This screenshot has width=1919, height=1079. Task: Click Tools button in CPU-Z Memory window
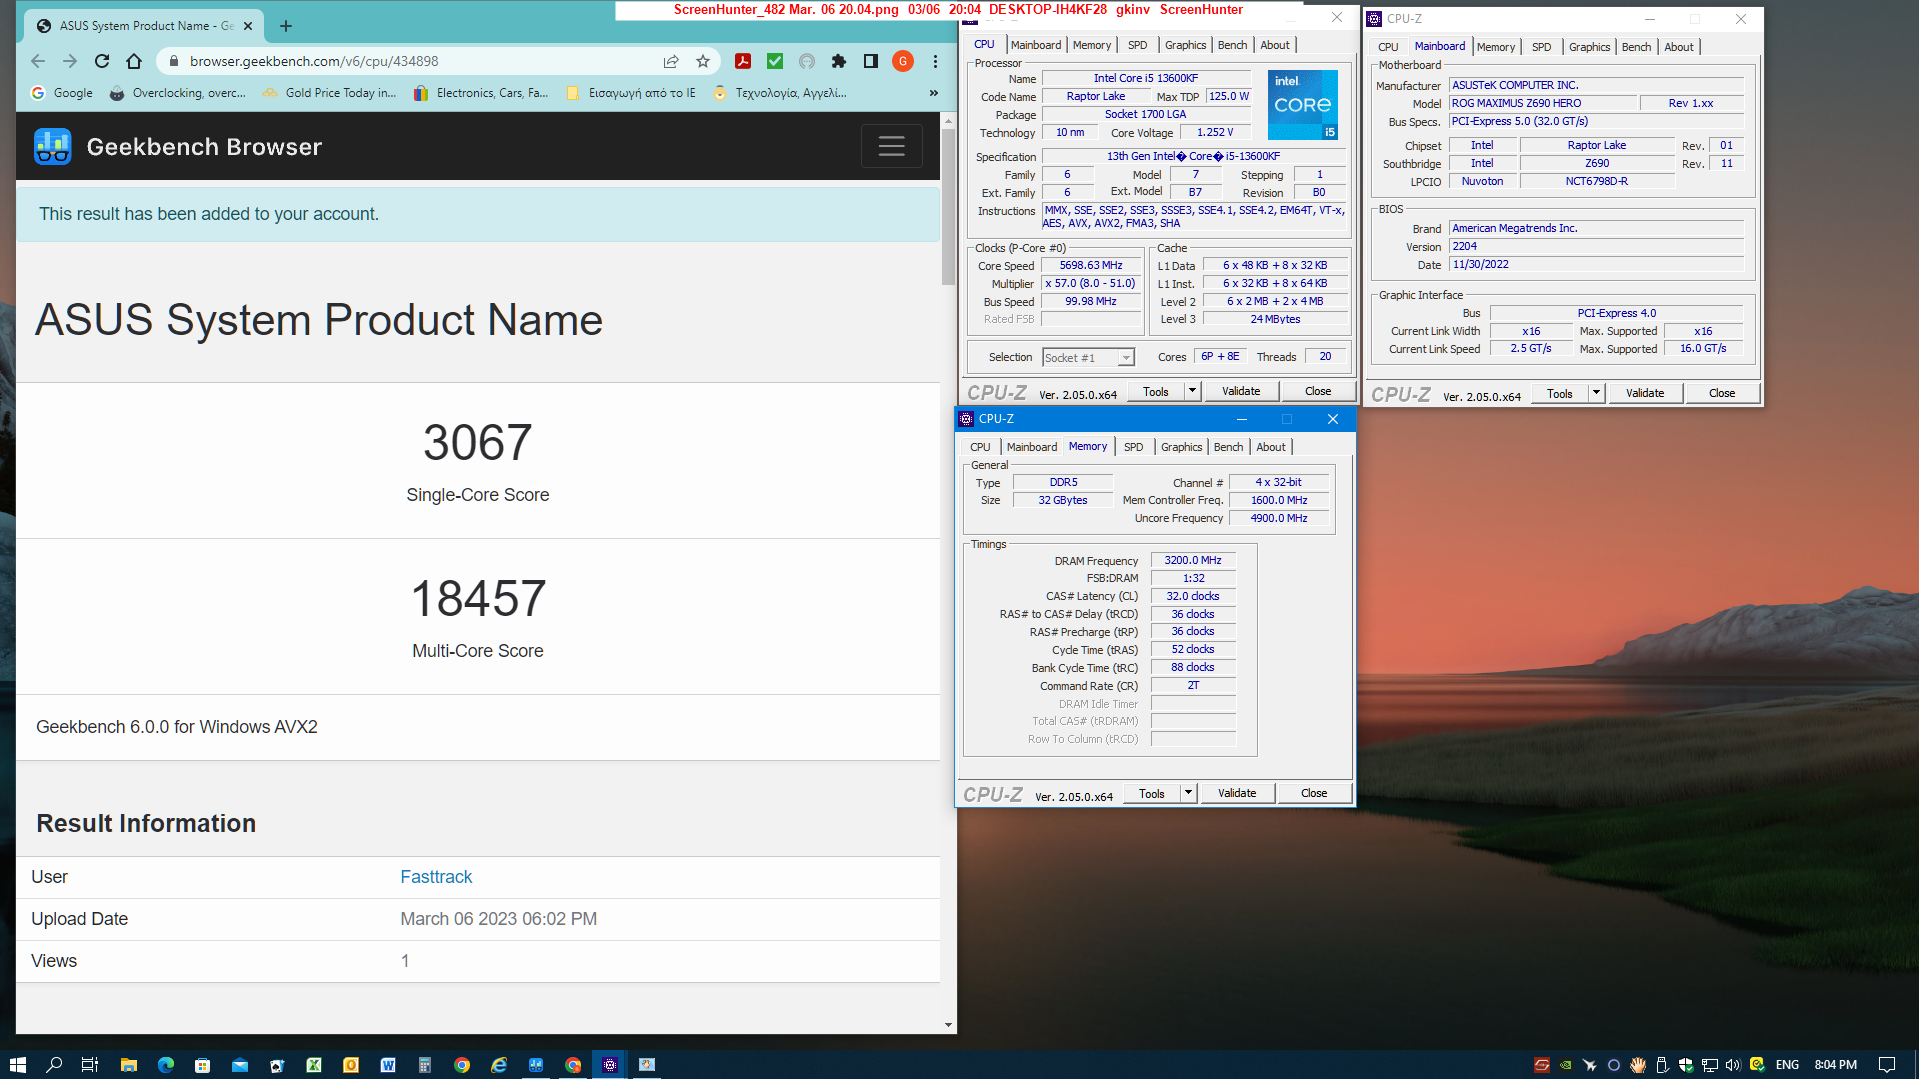(1151, 793)
